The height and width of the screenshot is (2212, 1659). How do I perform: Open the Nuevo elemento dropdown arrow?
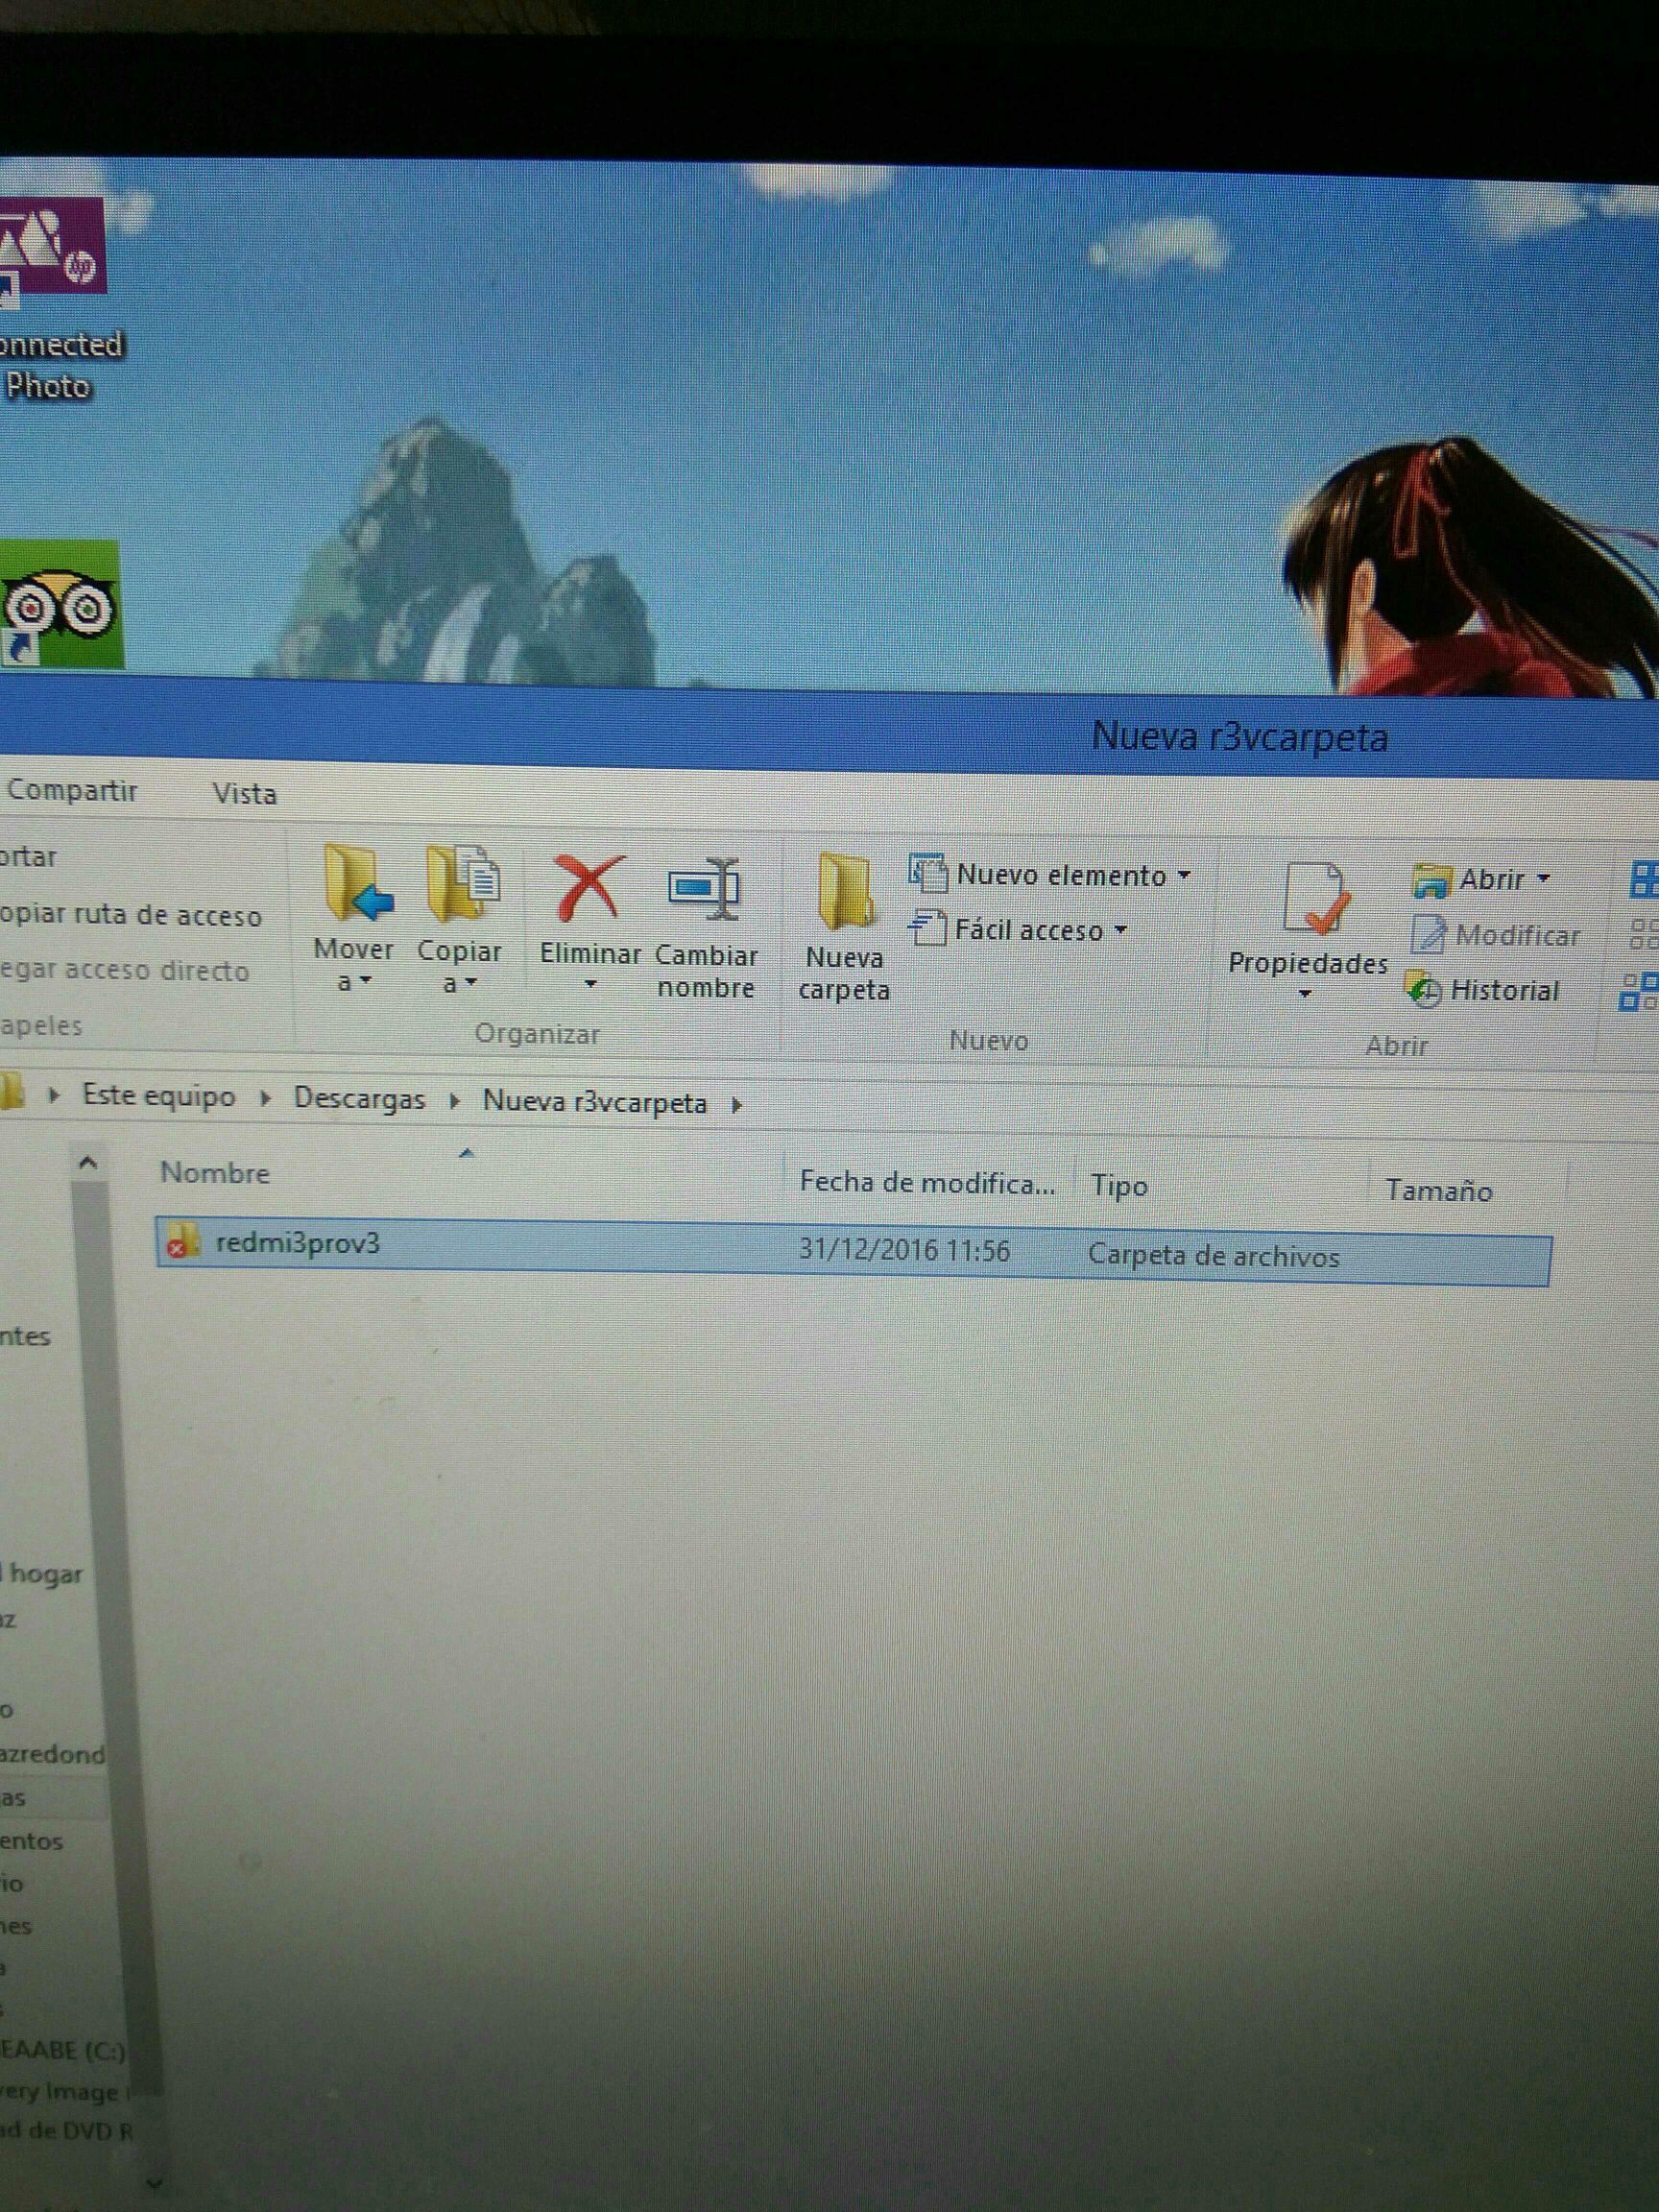[1184, 875]
